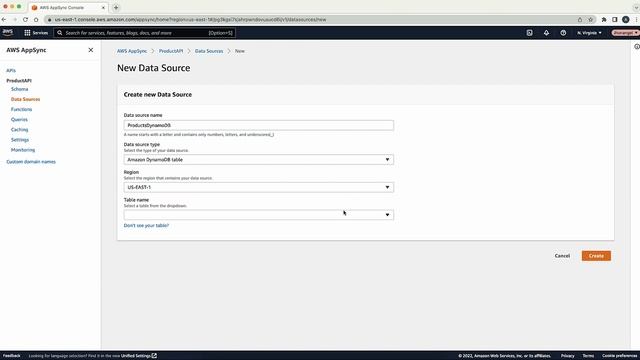Click the share icon in the address bar
Screen dimensions: 640x360
pos(580,20)
